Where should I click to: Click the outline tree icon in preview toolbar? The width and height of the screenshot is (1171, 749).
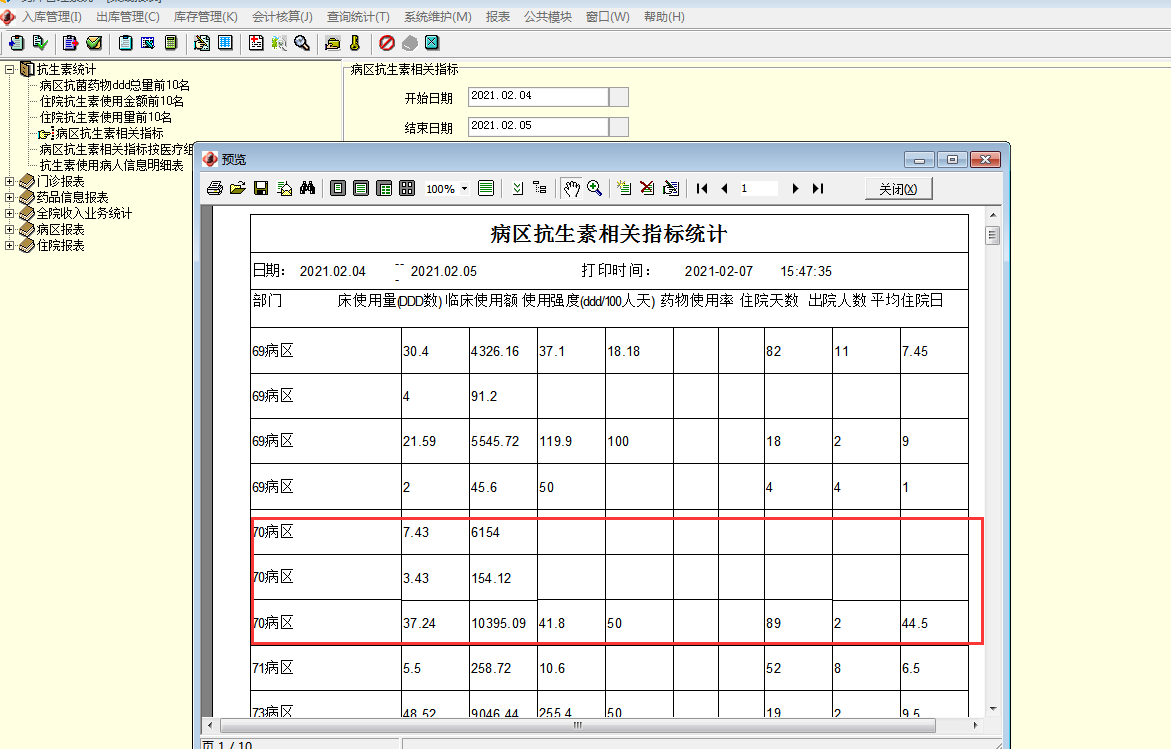pyautogui.click(x=540, y=188)
